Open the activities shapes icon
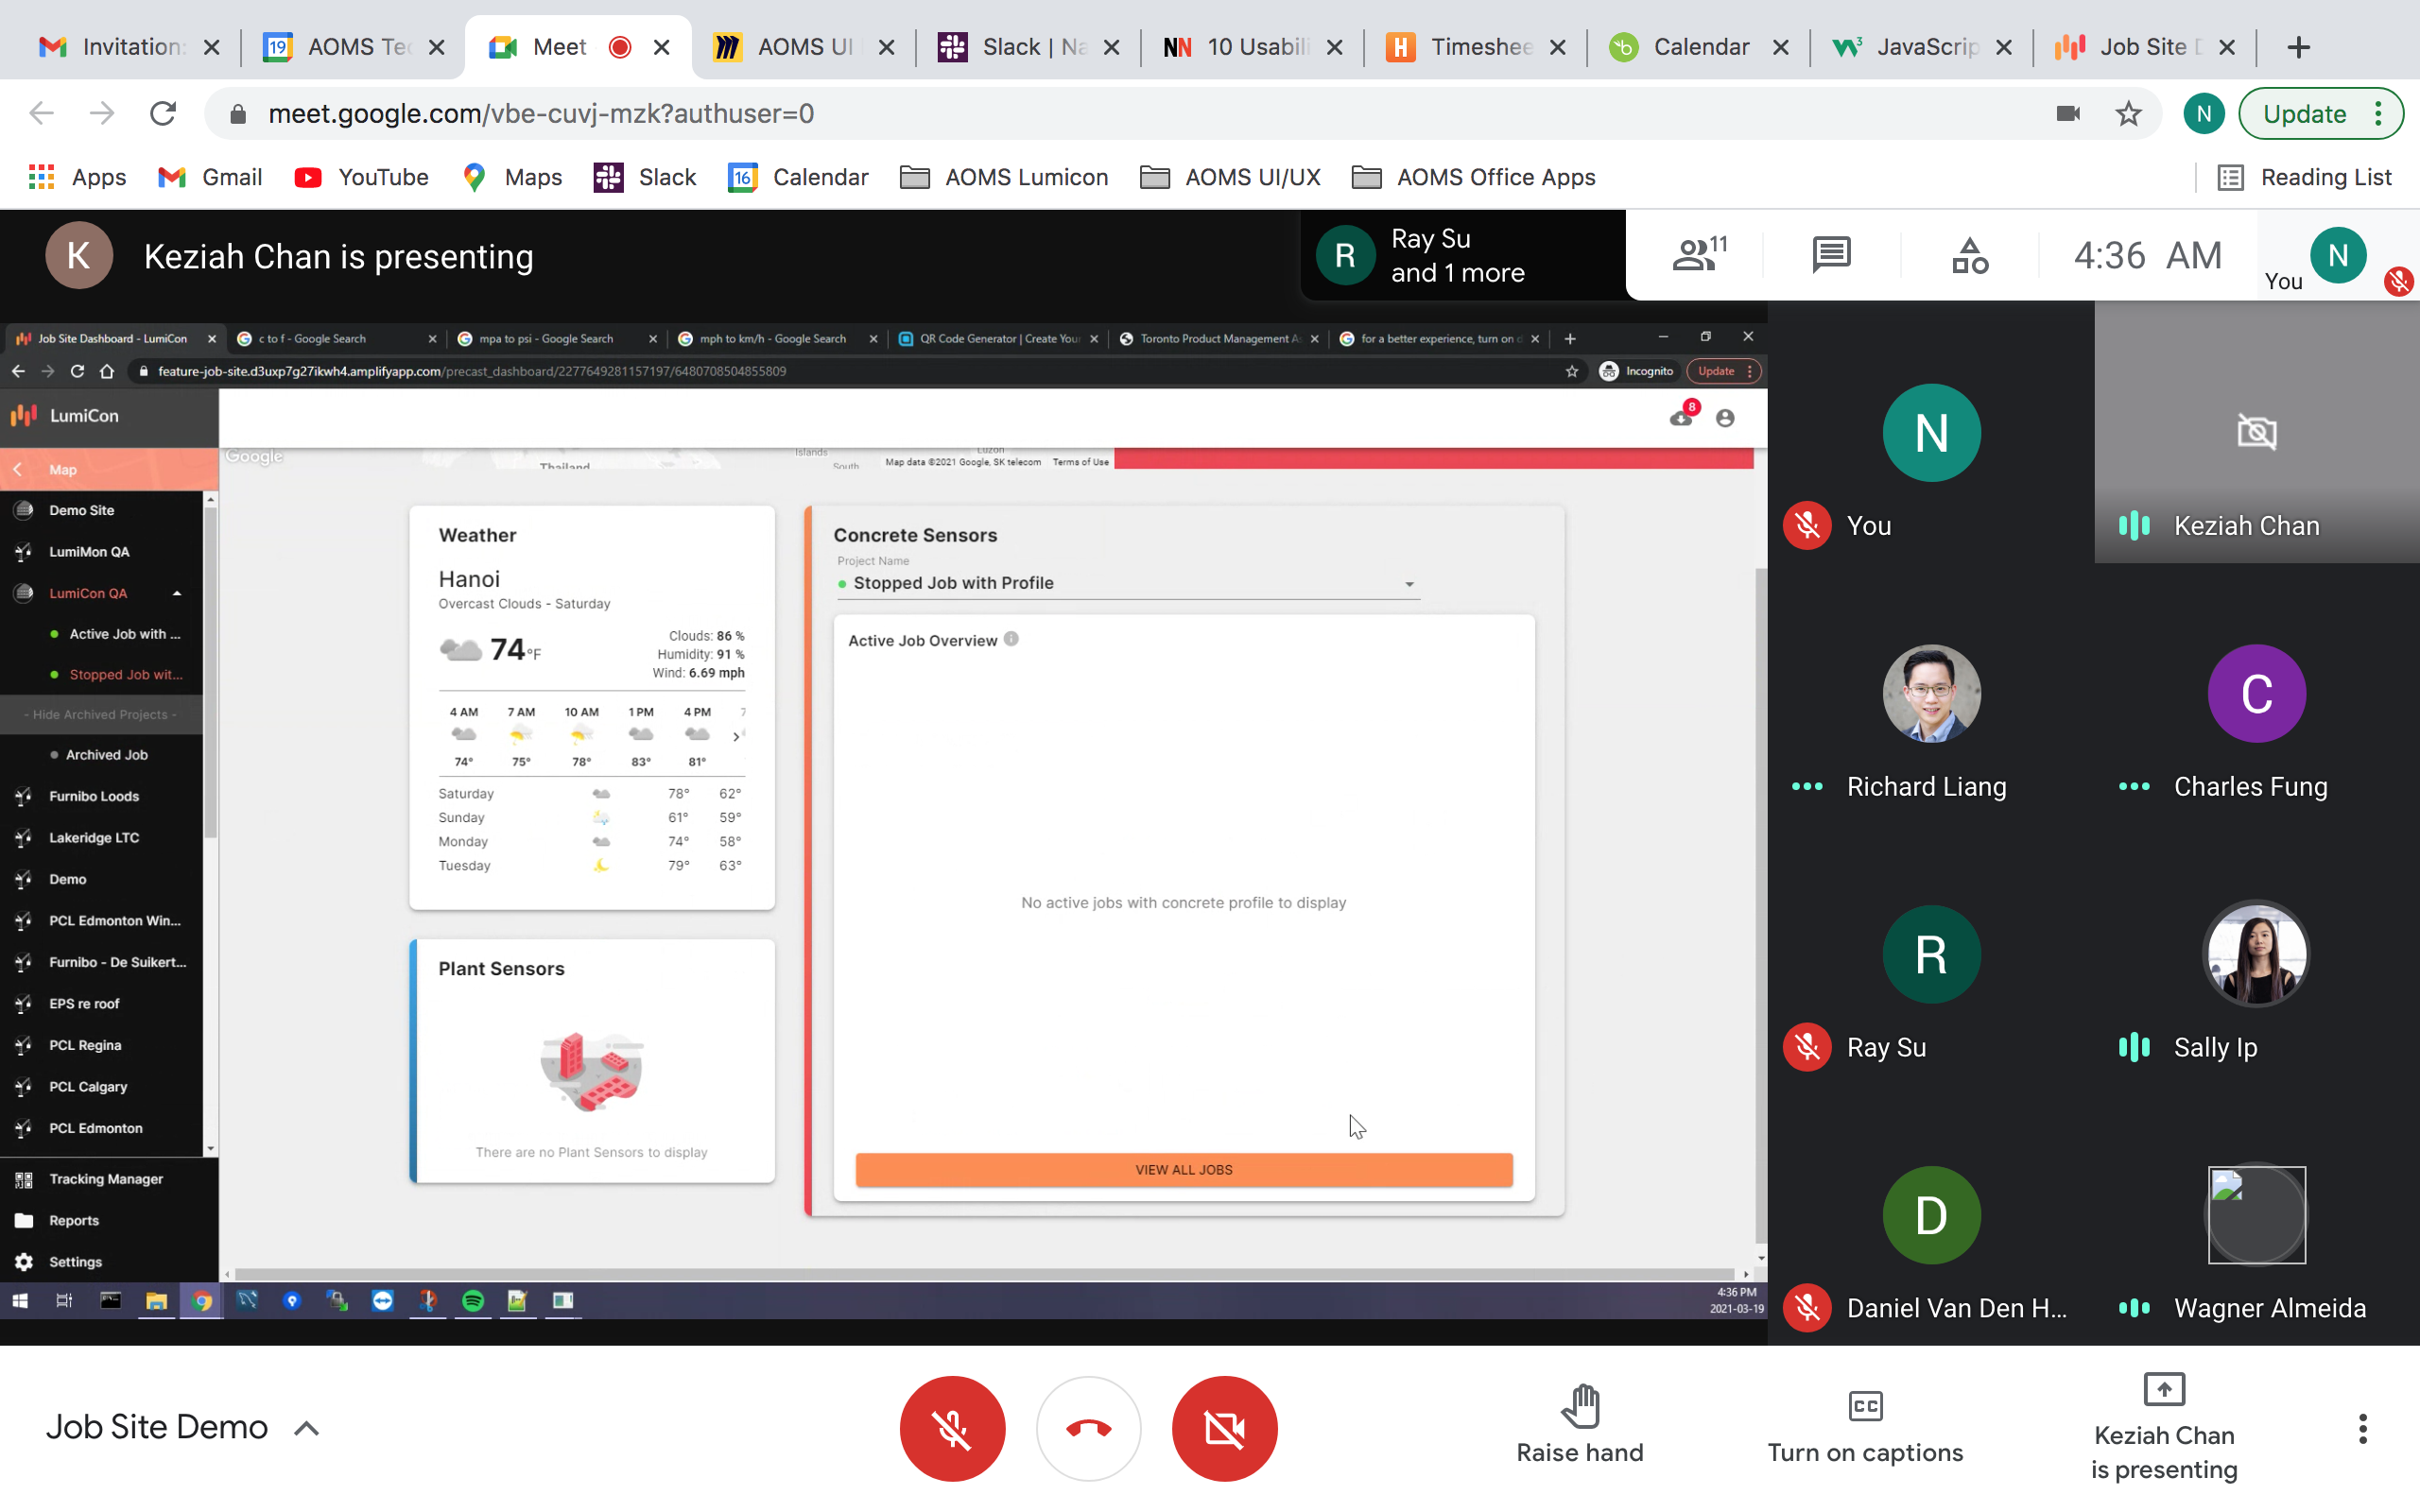Viewport: 2420px width, 1512px height. click(x=1969, y=255)
